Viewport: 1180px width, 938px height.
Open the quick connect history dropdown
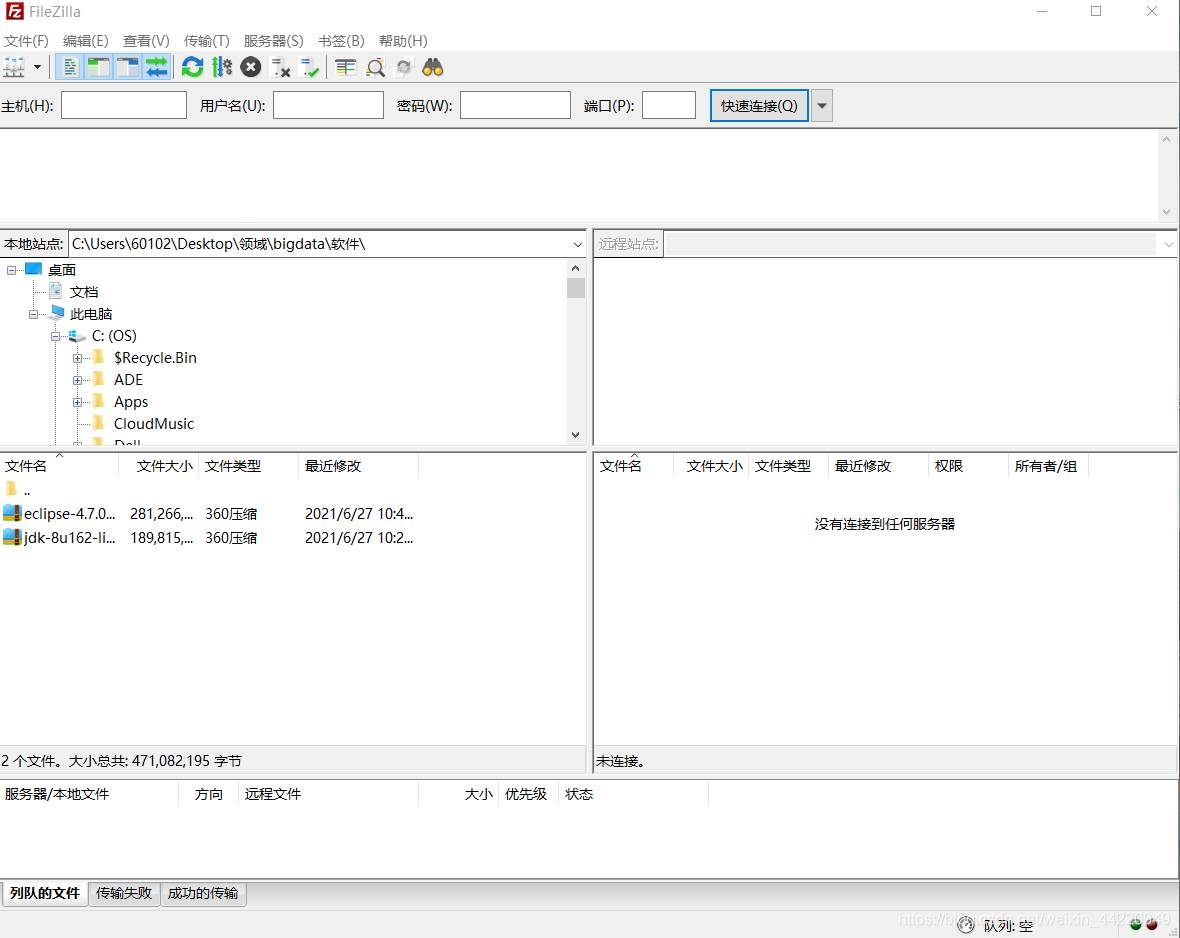822,105
